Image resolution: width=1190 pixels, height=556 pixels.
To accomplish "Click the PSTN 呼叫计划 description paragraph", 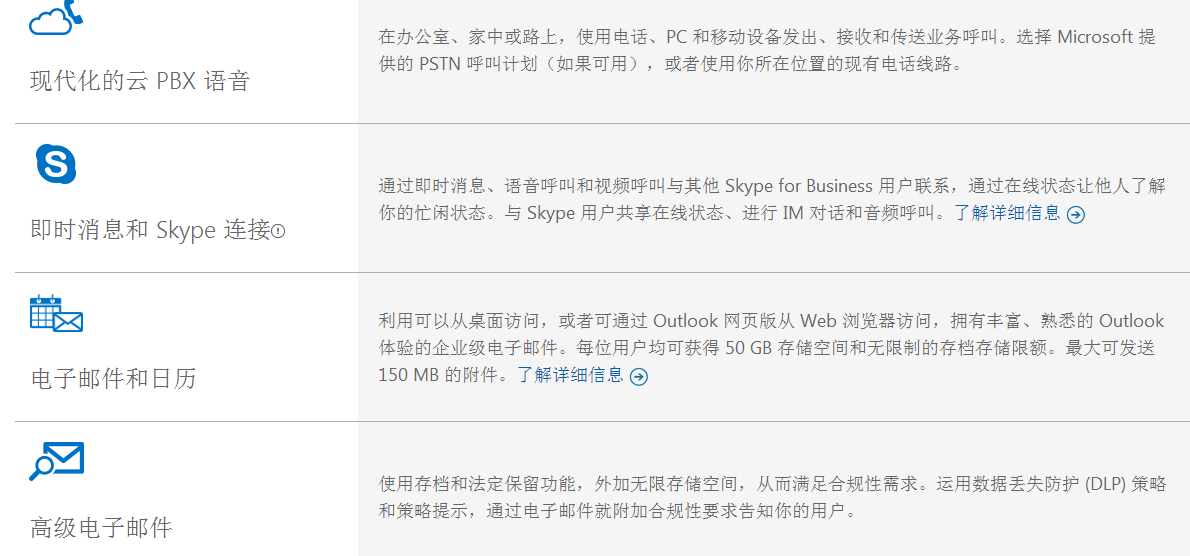I will coord(767,50).
